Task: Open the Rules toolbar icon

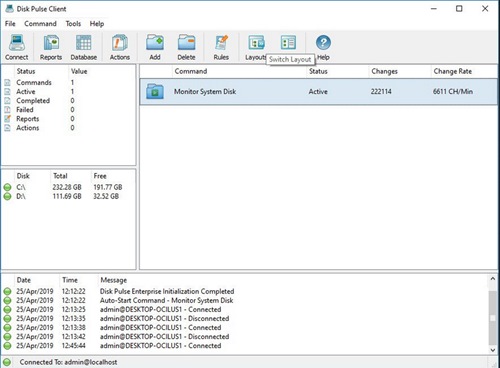Action: [221, 47]
